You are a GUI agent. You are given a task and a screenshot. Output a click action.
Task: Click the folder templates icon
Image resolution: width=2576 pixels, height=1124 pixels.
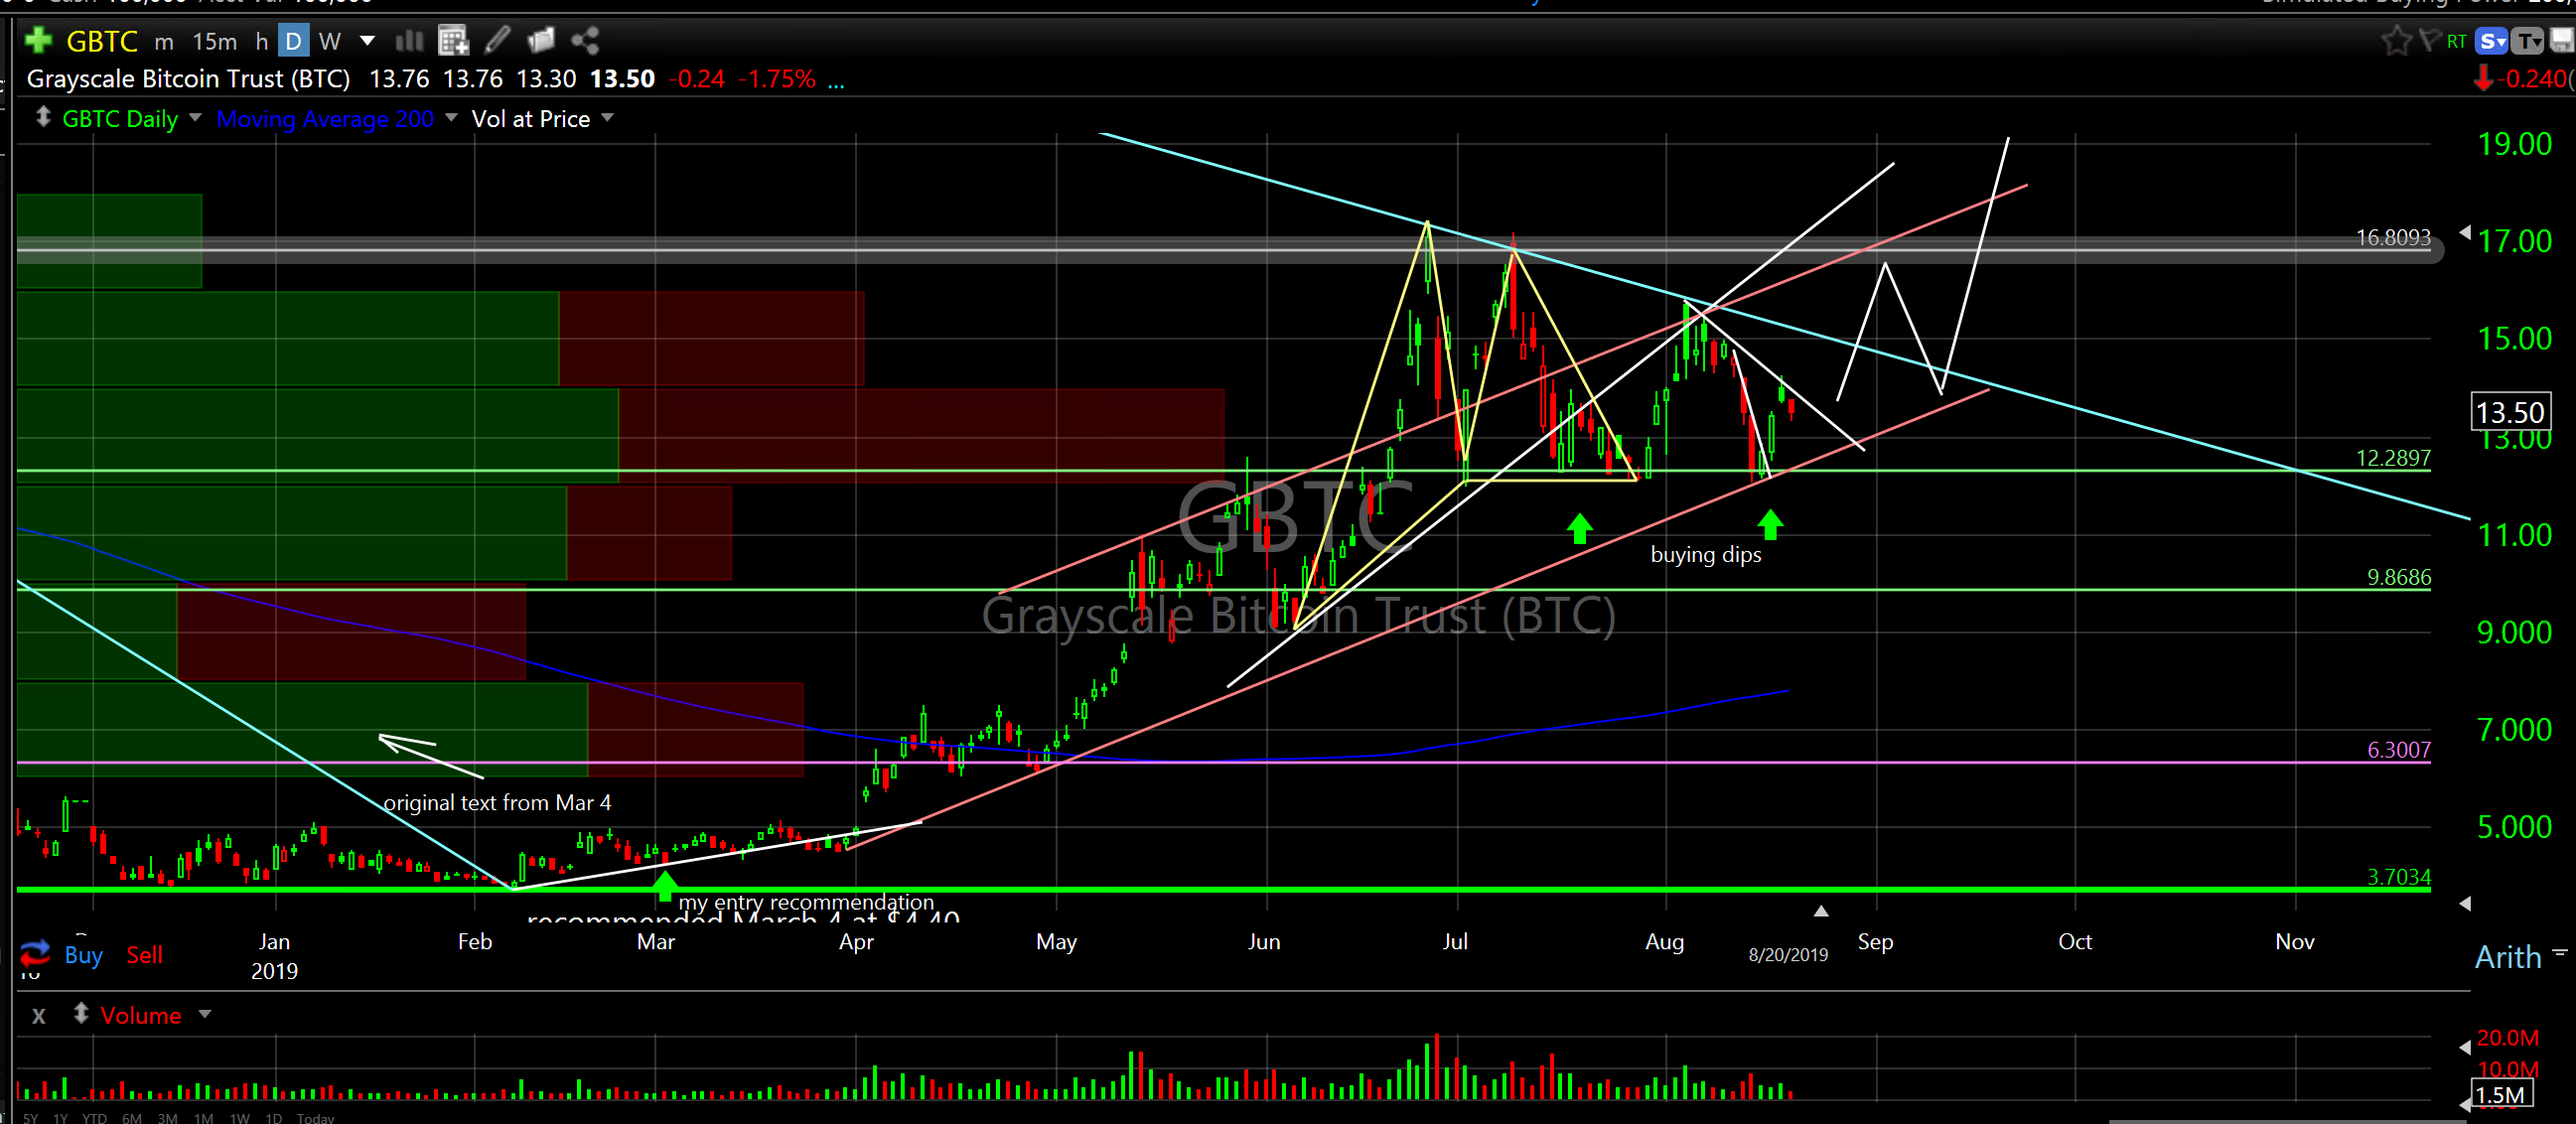[x=541, y=41]
